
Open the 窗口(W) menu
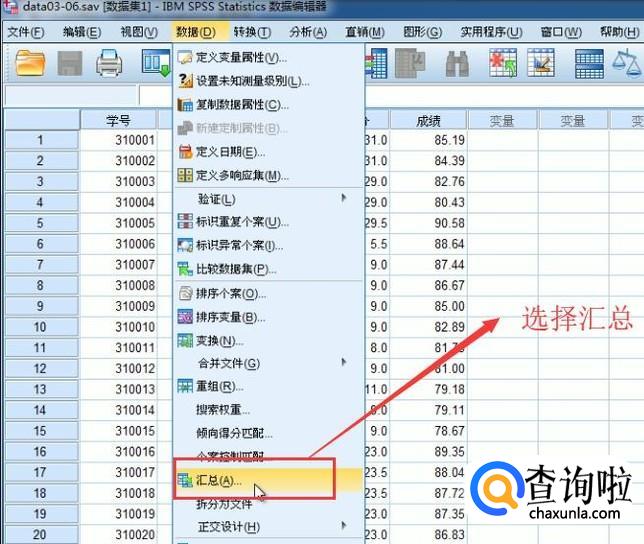point(561,32)
